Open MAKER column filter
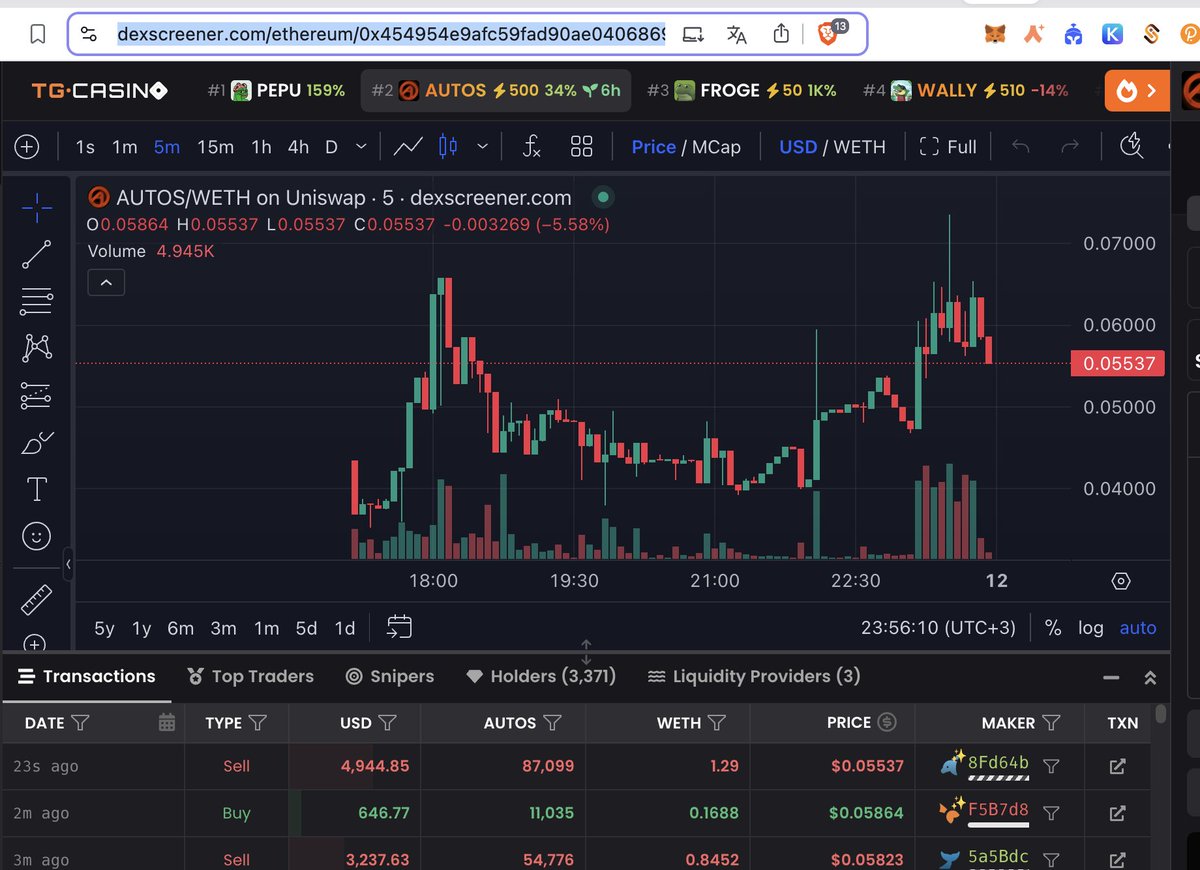1200x870 pixels. click(1051, 723)
